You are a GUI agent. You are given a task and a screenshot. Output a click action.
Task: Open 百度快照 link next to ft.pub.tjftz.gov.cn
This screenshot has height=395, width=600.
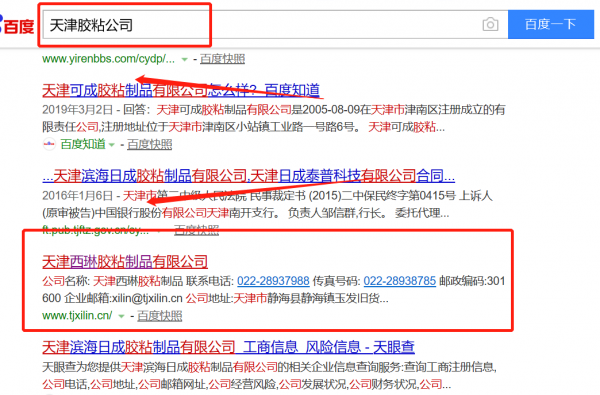(196, 230)
